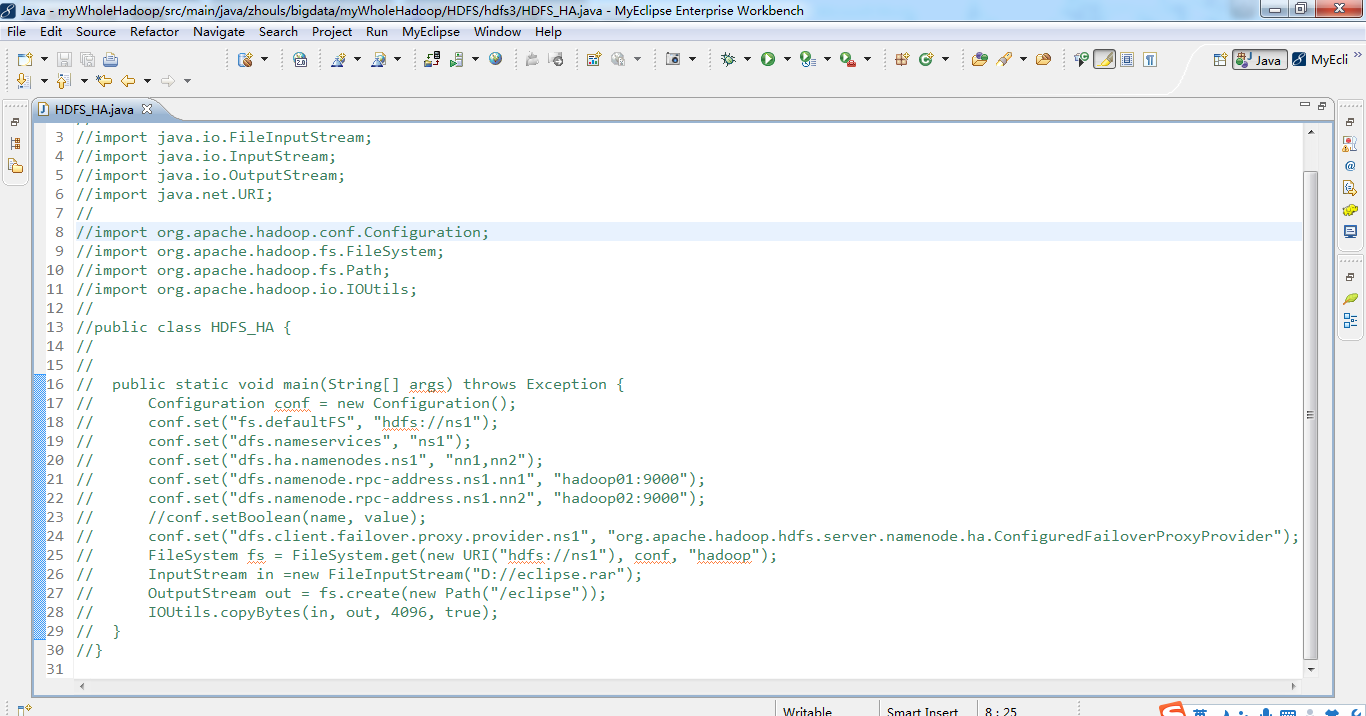Open the Next Annotation dropdown arrow
This screenshot has width=1366, height=716.
pyautogui.click(x=43, y=81)
